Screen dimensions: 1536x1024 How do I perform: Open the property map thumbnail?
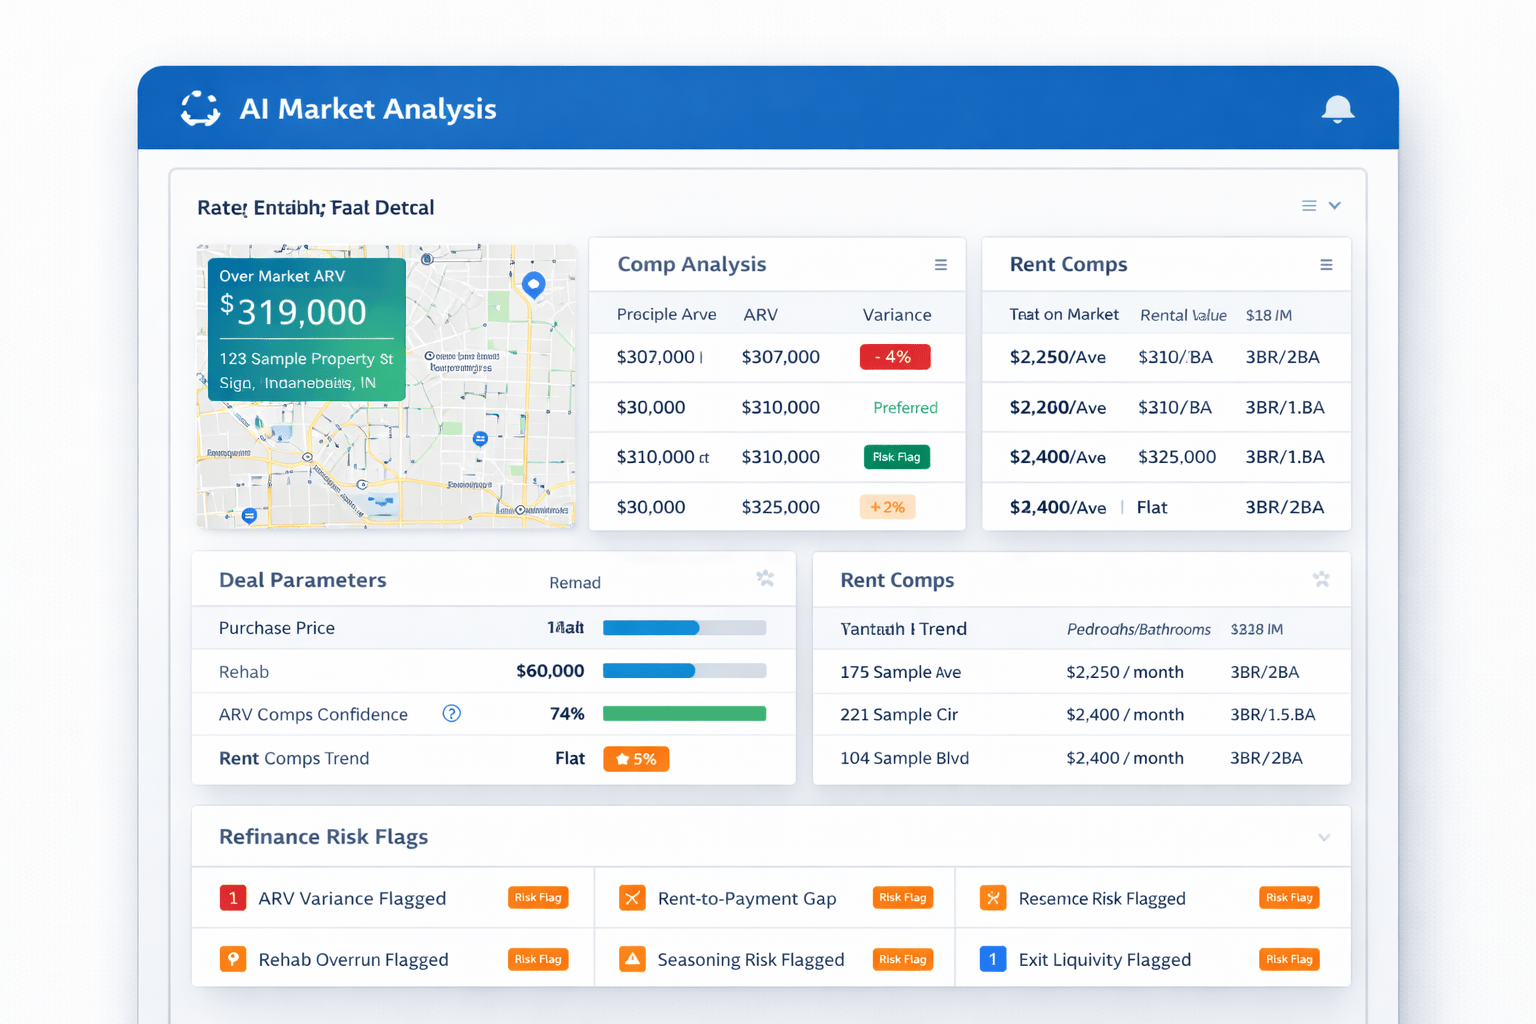386,386
